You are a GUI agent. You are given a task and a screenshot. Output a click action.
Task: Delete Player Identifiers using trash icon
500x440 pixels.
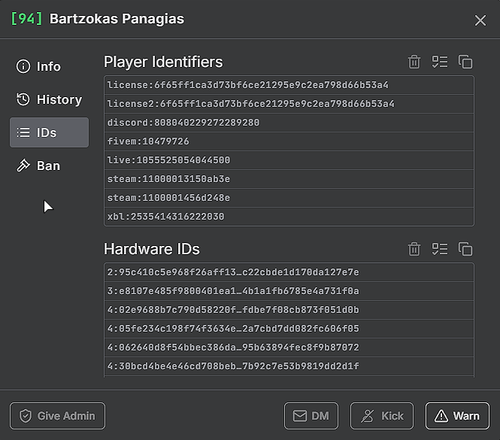pyautogui.click(x=414, y=62)
